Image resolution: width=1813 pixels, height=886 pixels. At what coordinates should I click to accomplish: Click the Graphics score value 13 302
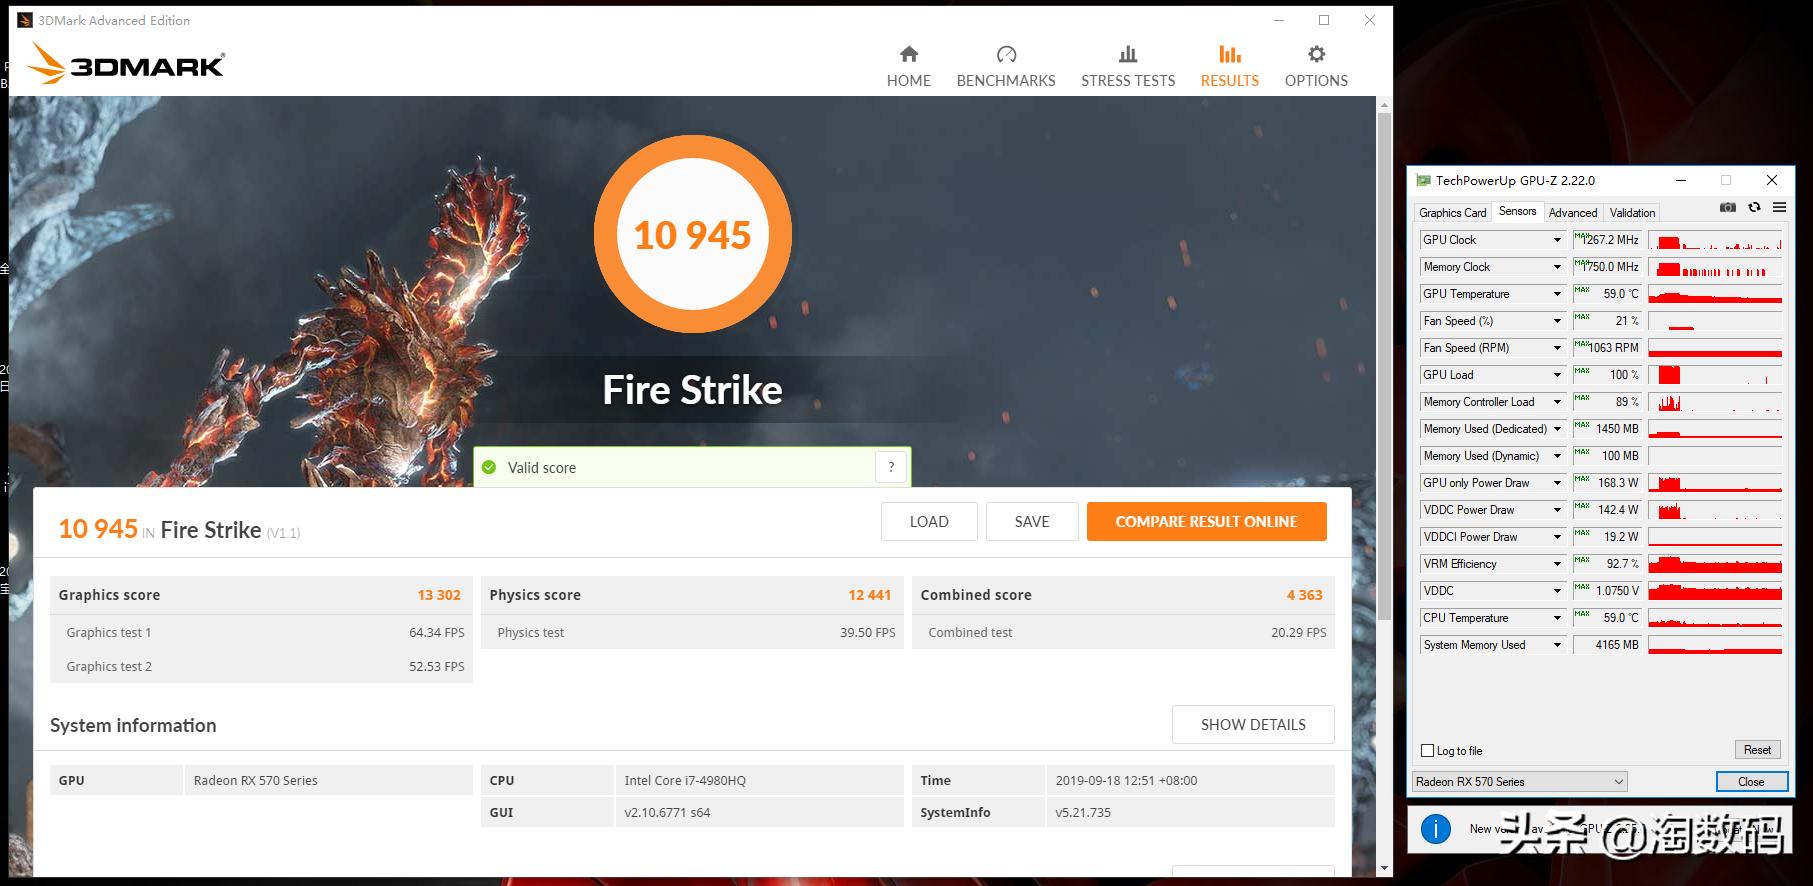tap(439, 595)
